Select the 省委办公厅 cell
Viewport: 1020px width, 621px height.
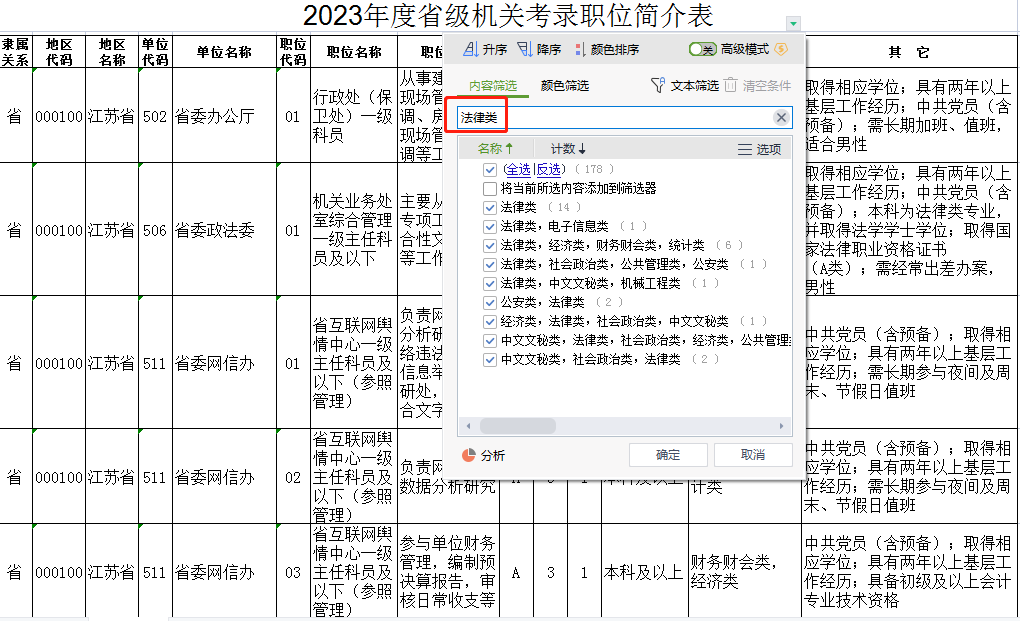[224, 116]
